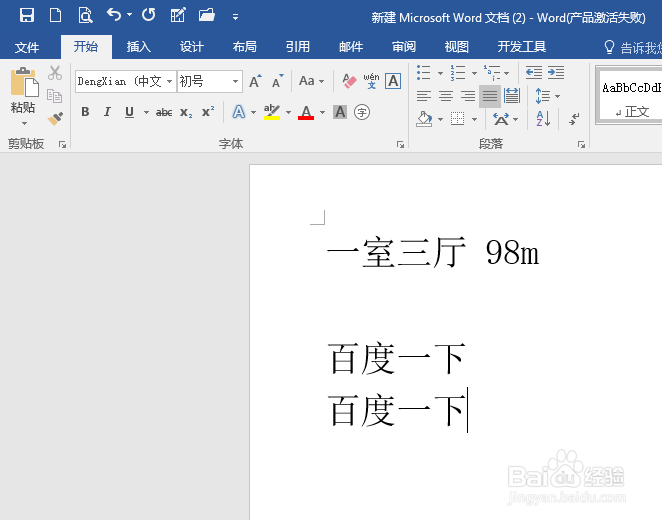Apply Distributed alignment
Viewport: 662px width, 520px height.
tap(512, 96)
